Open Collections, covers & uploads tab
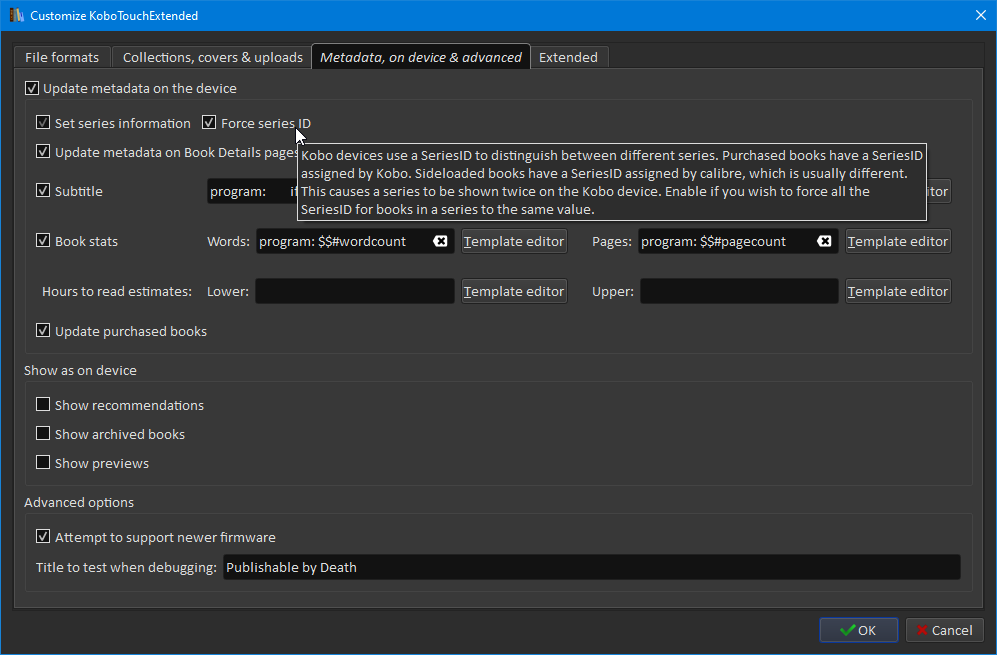The height and width of the screenshot is (655, 997). click(212, 57)
